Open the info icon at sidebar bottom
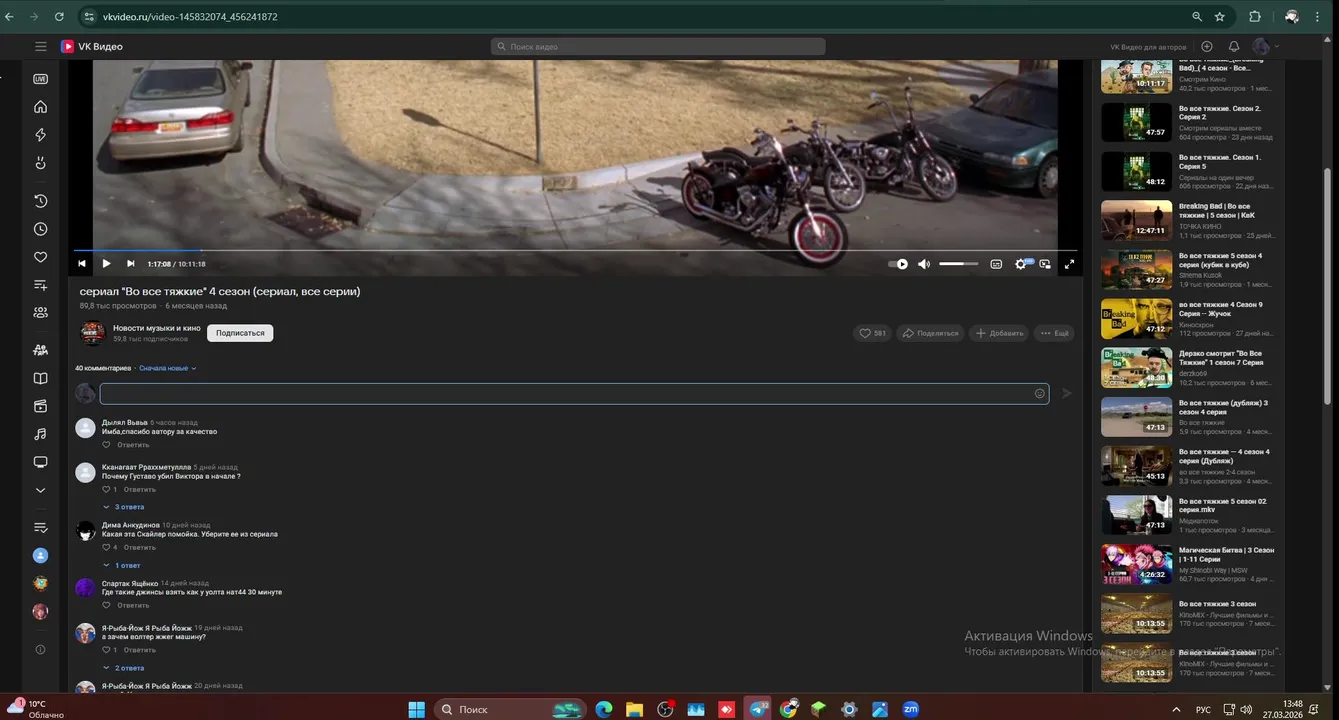This screenshot has width=1339, height=720. click(x=40, y=649)
